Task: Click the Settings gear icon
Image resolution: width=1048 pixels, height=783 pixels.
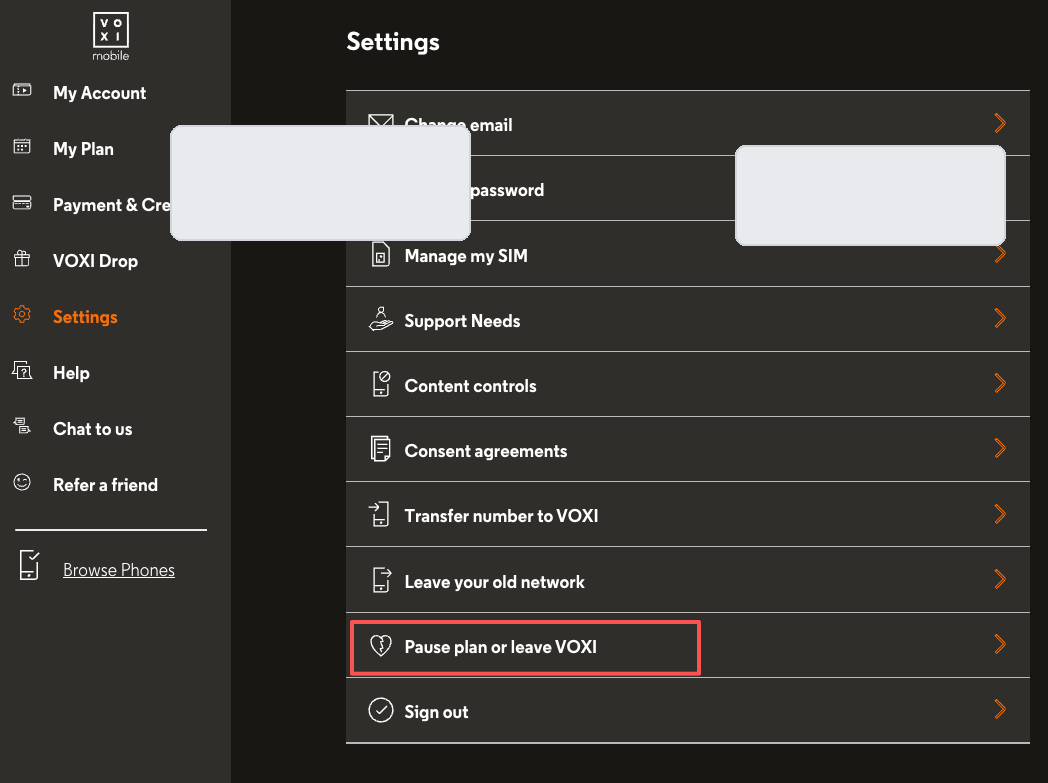Action: point(22,315)
